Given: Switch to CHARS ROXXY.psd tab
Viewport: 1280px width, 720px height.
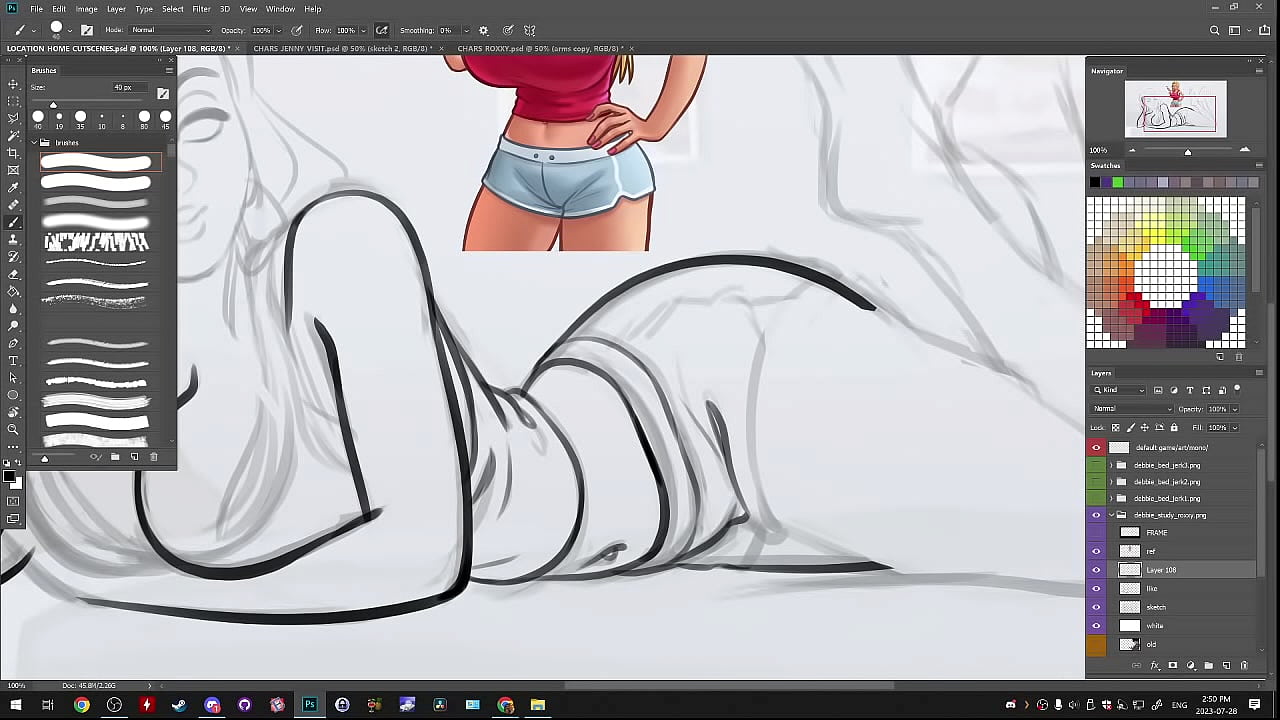Looking at the screenshot, I should coord(538,48).
